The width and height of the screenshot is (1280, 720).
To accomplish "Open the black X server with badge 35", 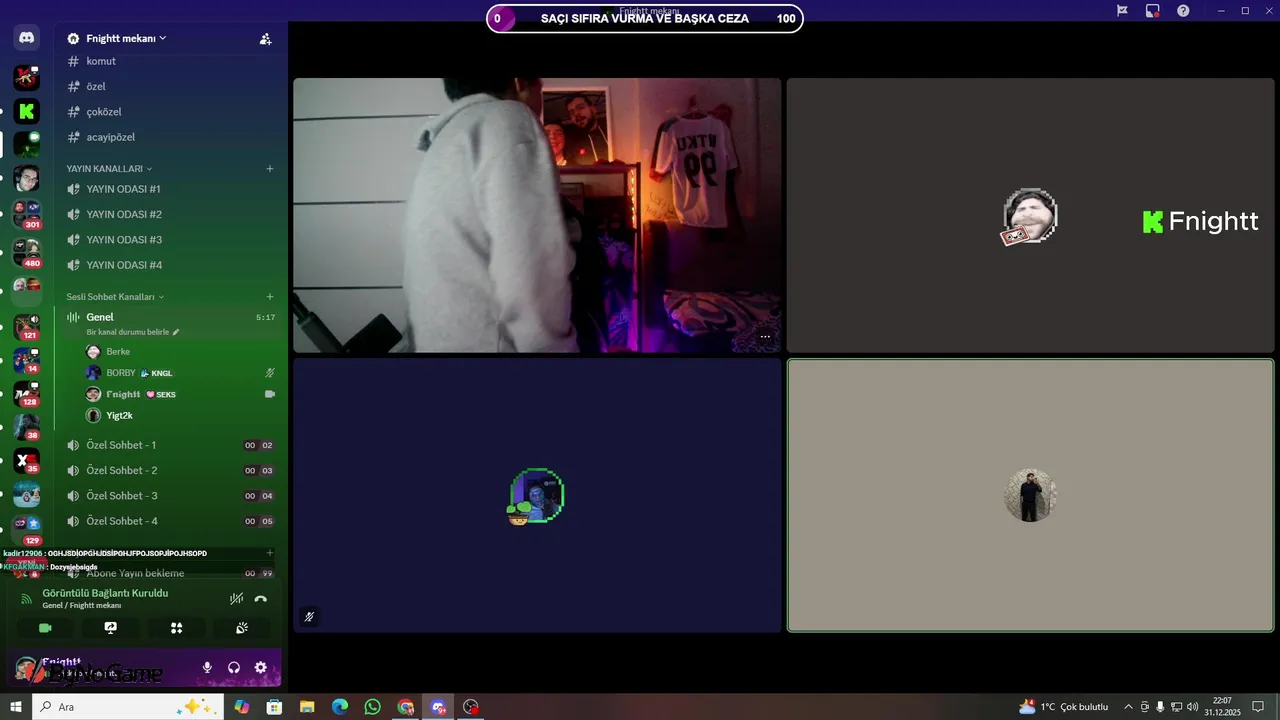I will (x=27, y=461).
